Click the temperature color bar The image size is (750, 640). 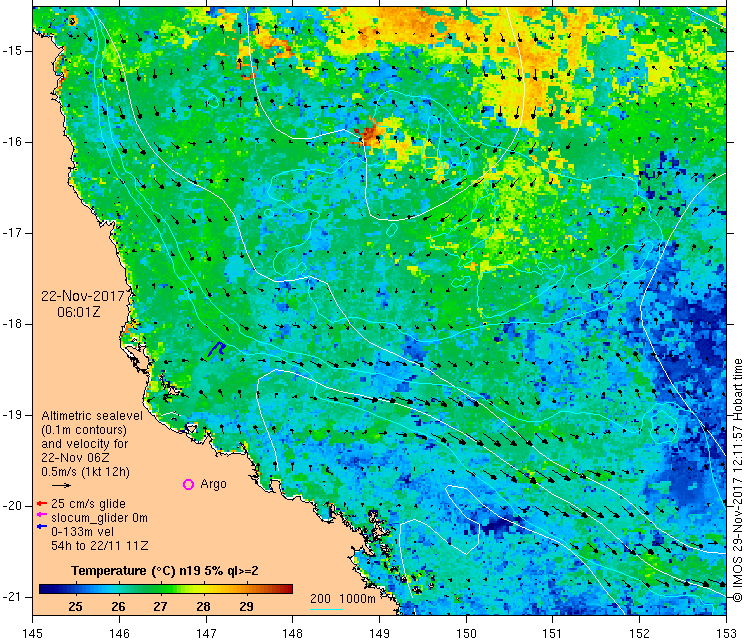[165, 589]
